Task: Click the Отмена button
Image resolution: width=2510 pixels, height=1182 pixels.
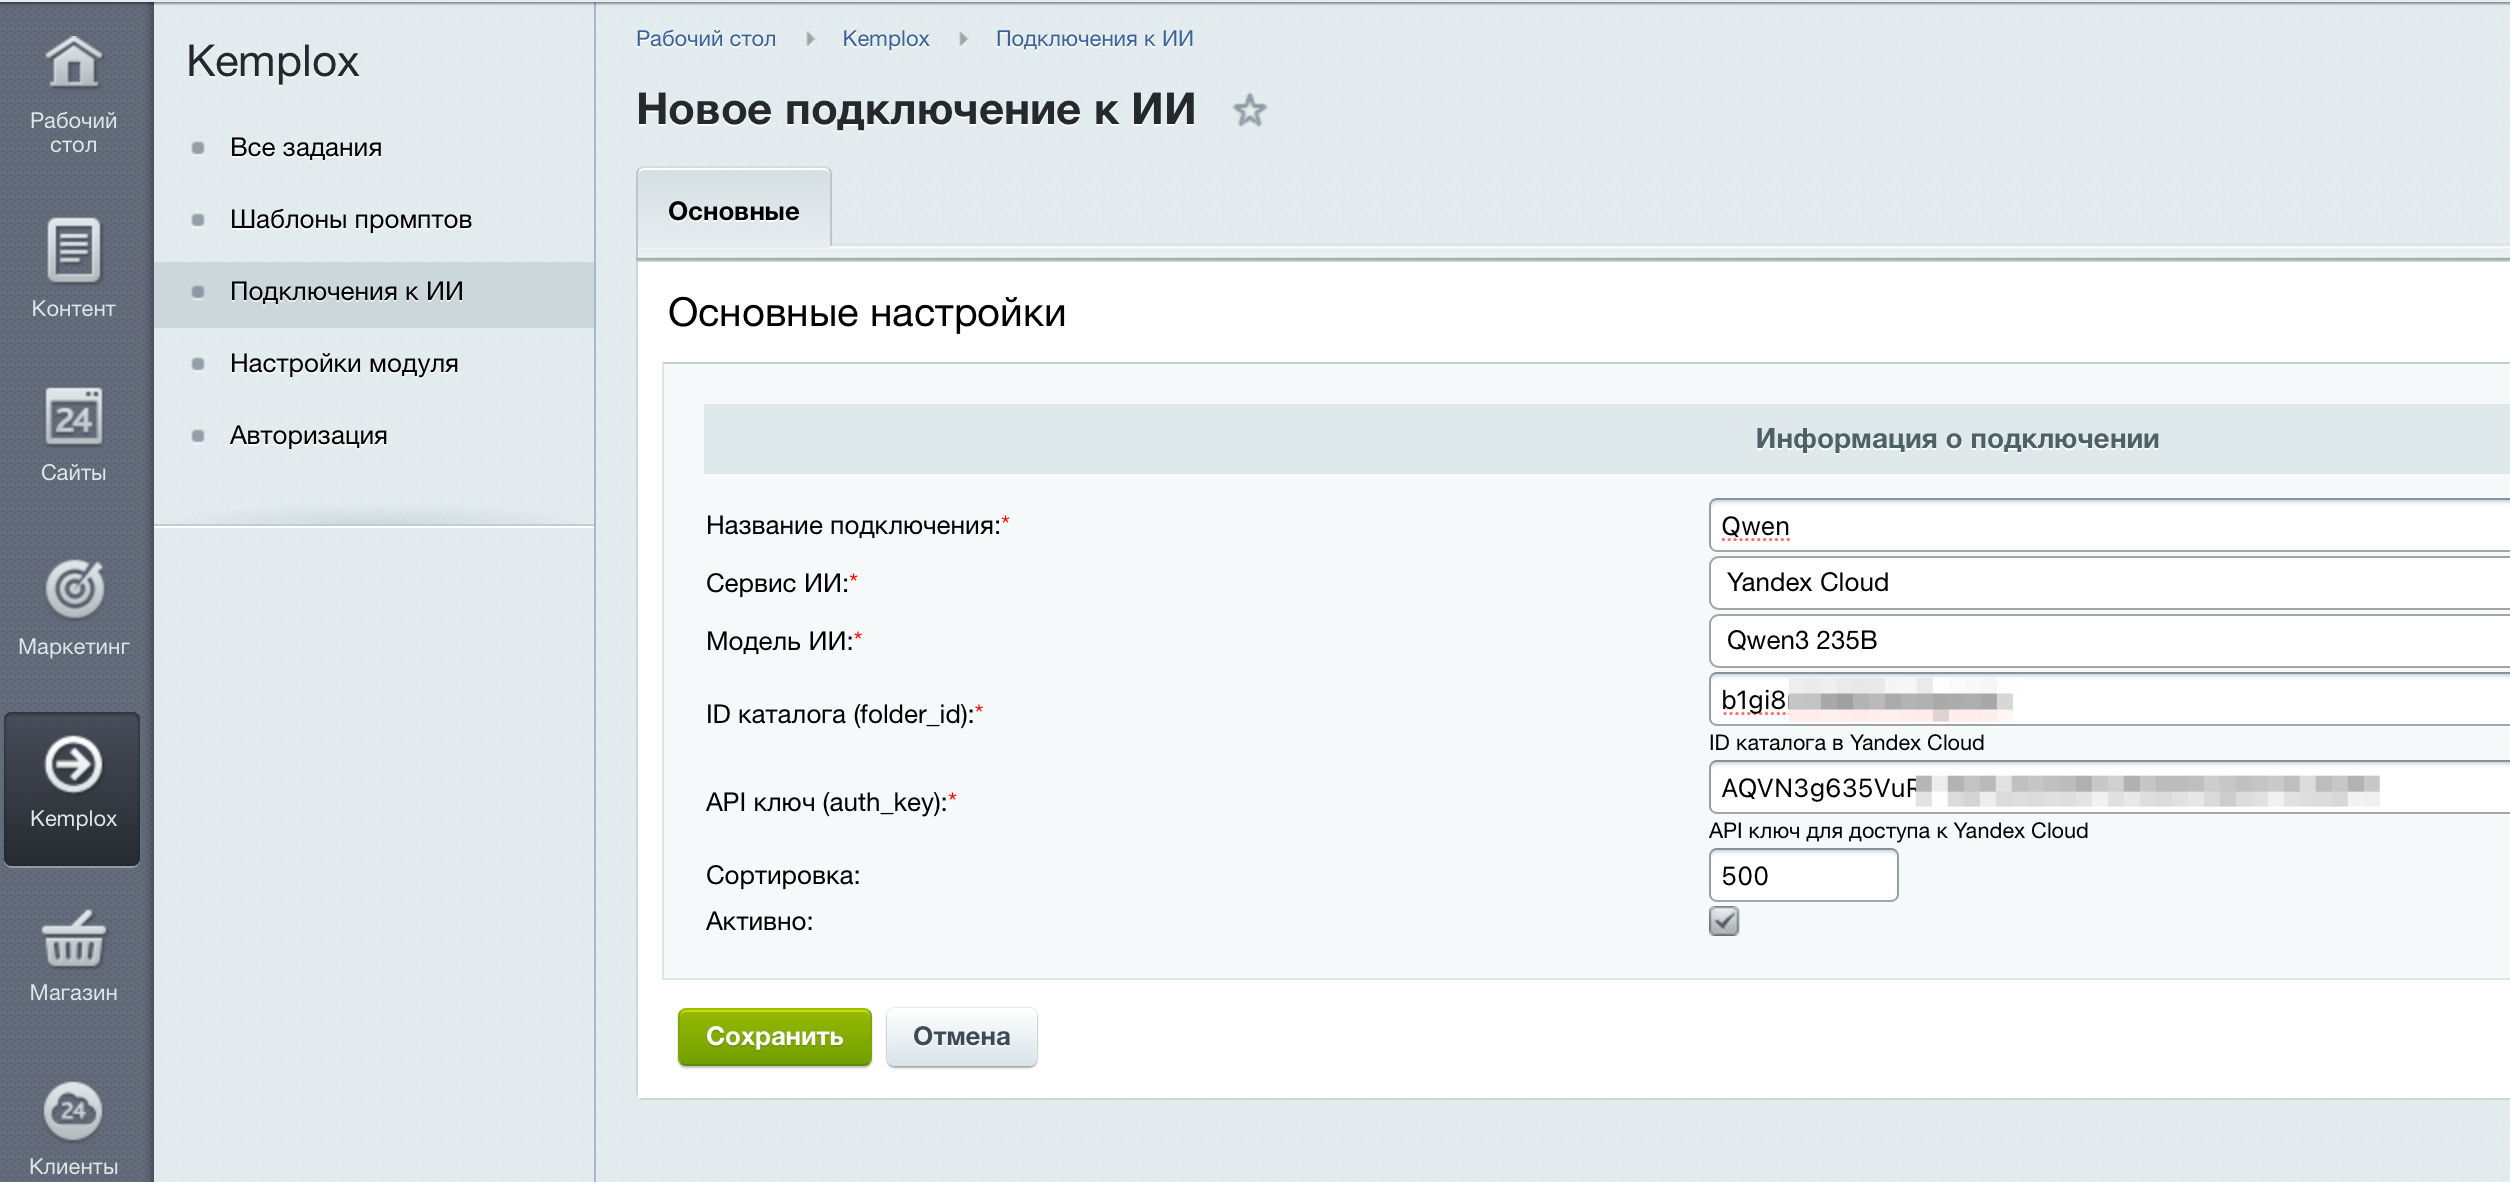Action: 961,1037
